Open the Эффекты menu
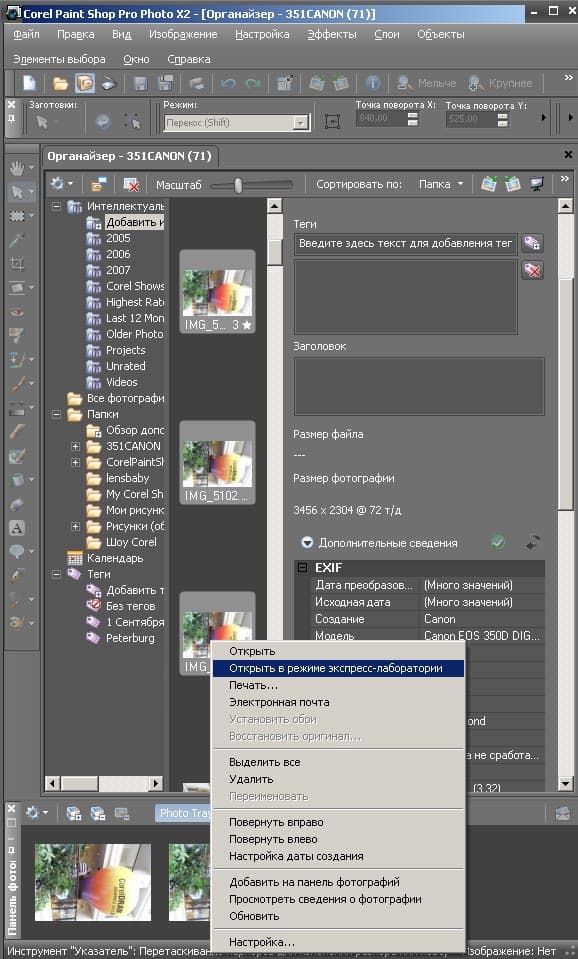Viewport: 578px width, 959px height. (332, 34)
